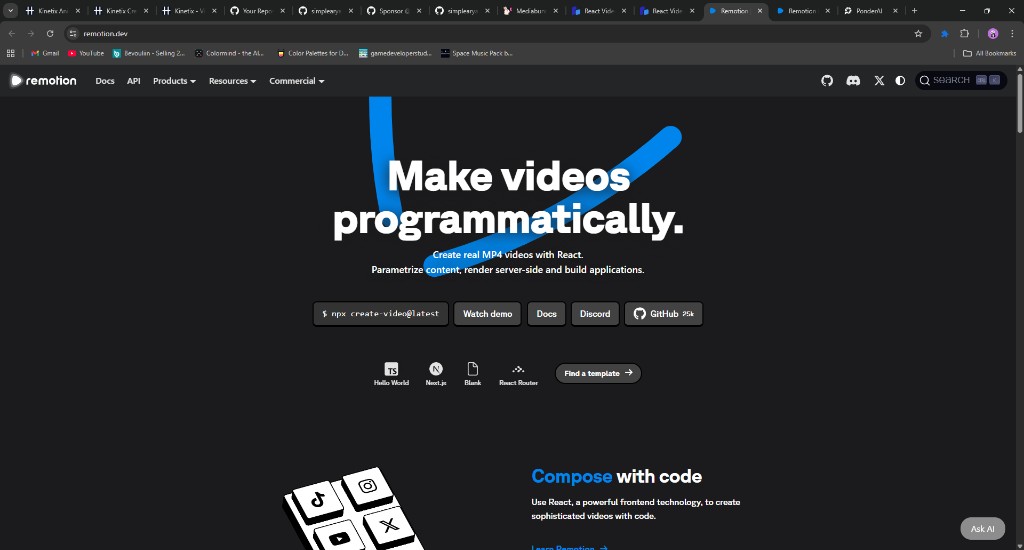Open the Chrome three-dot menu
The height and width of the screenshot is (550, 1024).
pyautogui.click(x=1012, y=33)
